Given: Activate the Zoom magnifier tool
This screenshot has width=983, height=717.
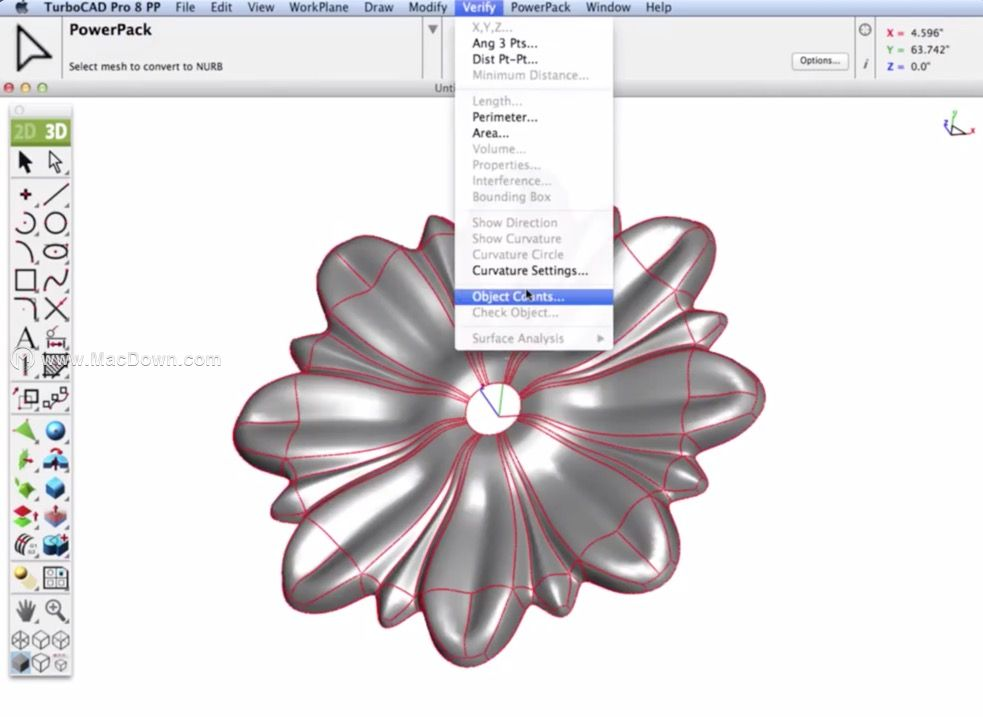Looking at the screenshot, I should (x=55, y=611).
